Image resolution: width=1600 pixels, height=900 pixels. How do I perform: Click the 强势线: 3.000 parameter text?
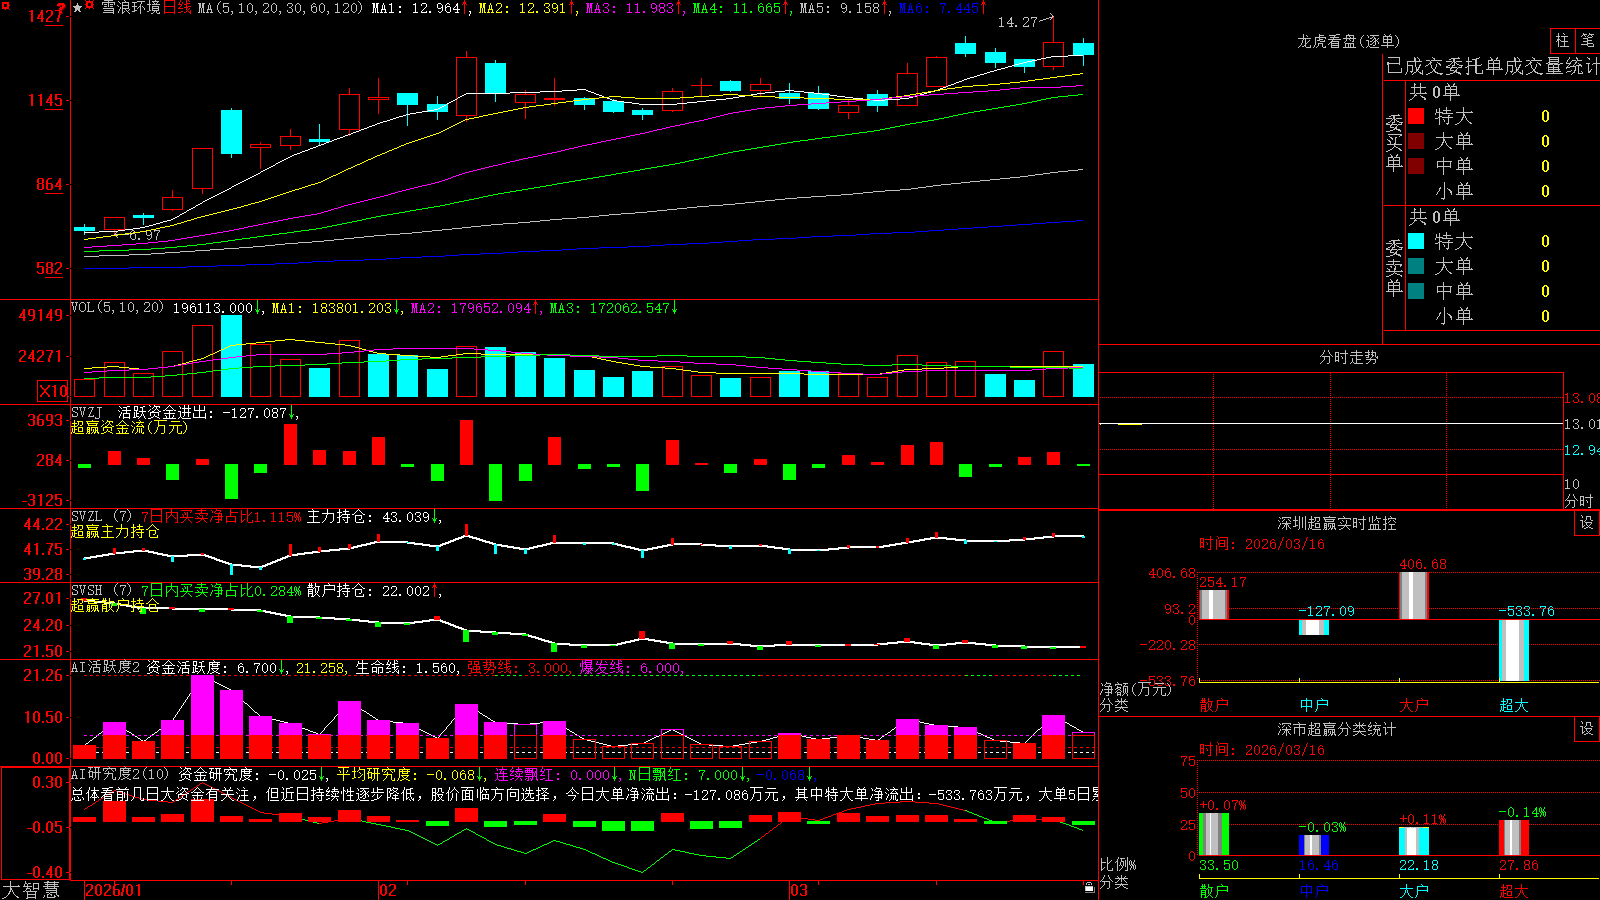click(x=519, y=668)
